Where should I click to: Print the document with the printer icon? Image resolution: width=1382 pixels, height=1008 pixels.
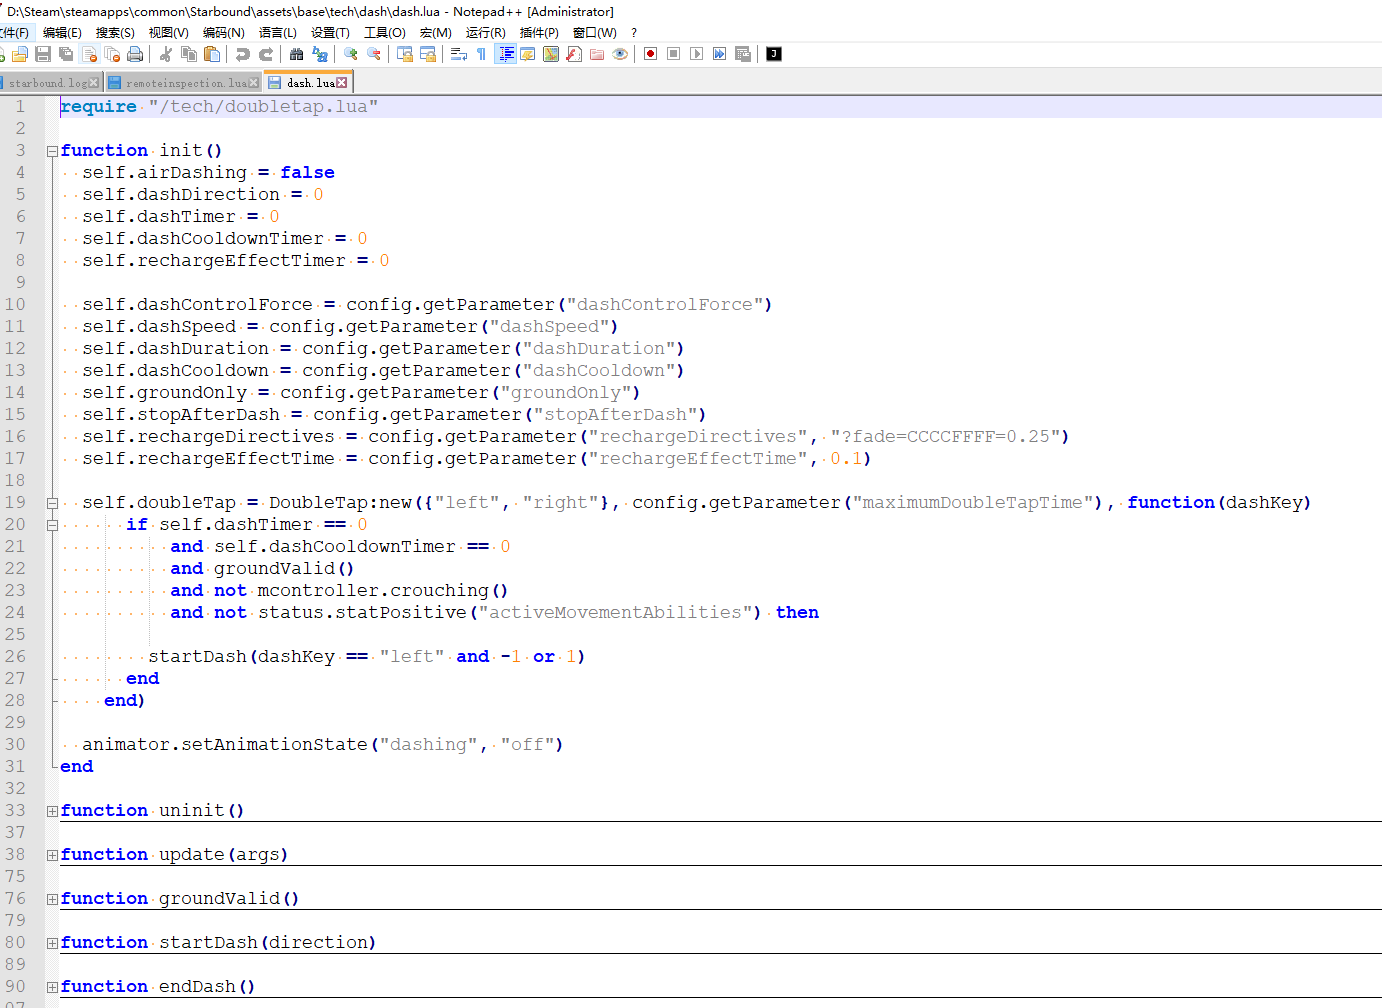(135, 54)
